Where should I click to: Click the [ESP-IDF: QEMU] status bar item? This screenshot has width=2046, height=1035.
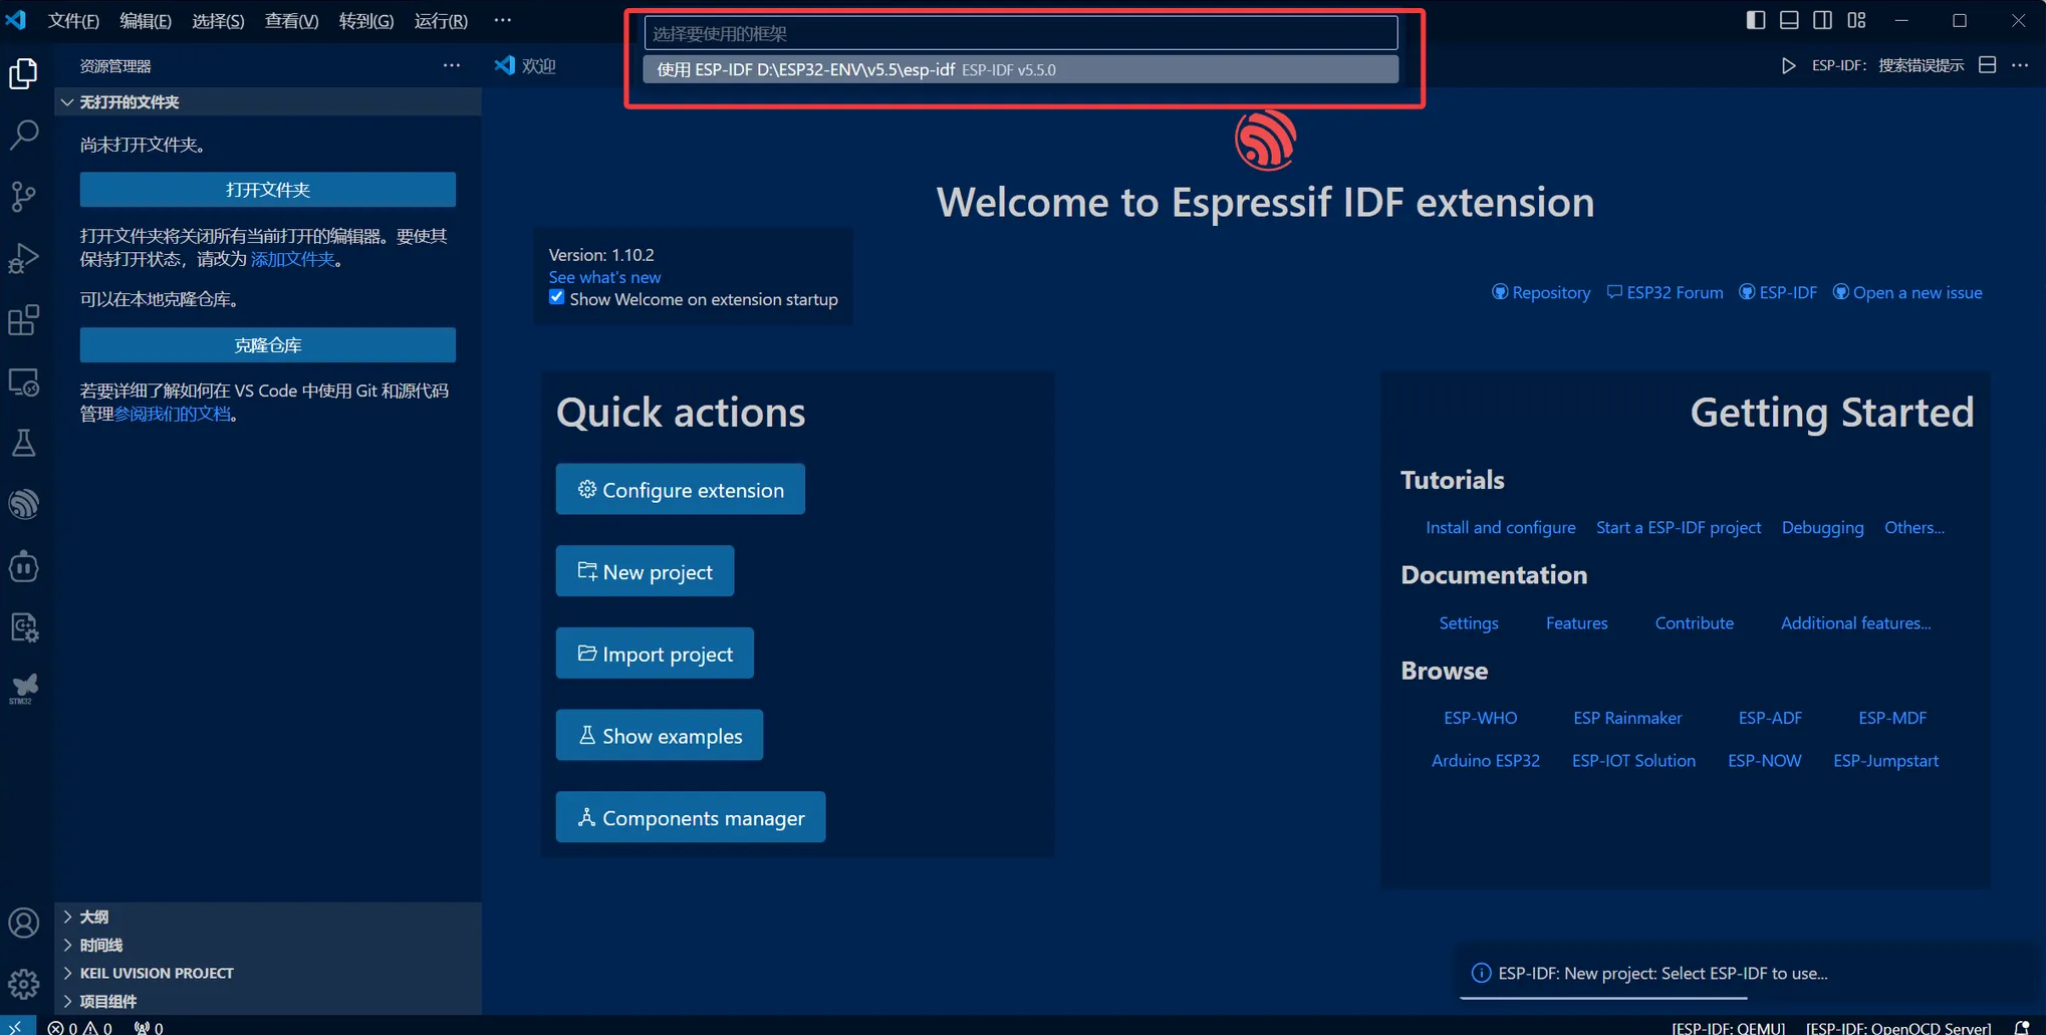pos(1728,1027)
